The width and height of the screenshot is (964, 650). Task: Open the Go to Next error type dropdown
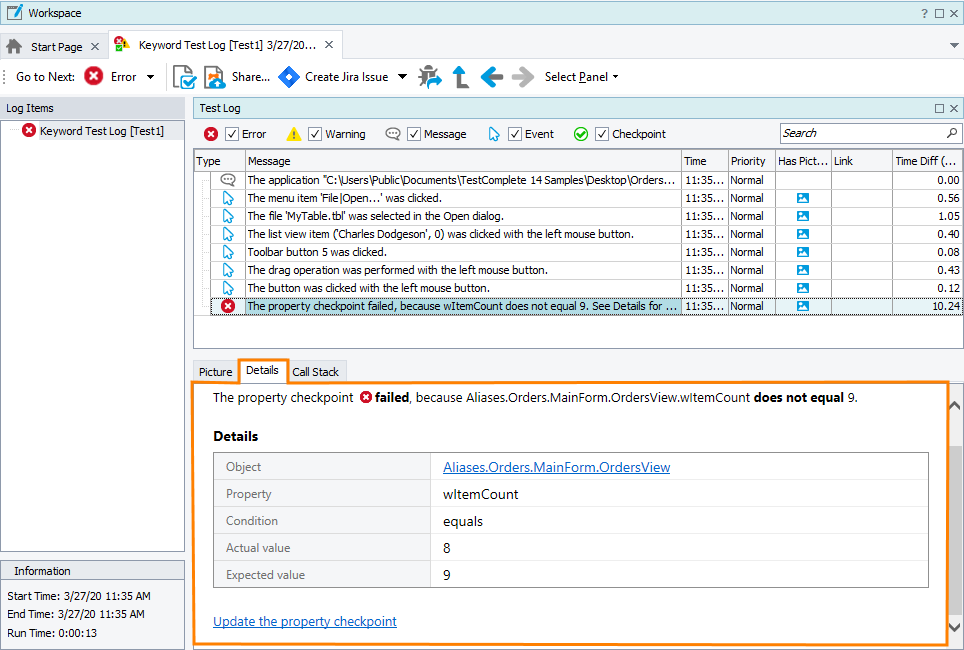coord(151,77)
